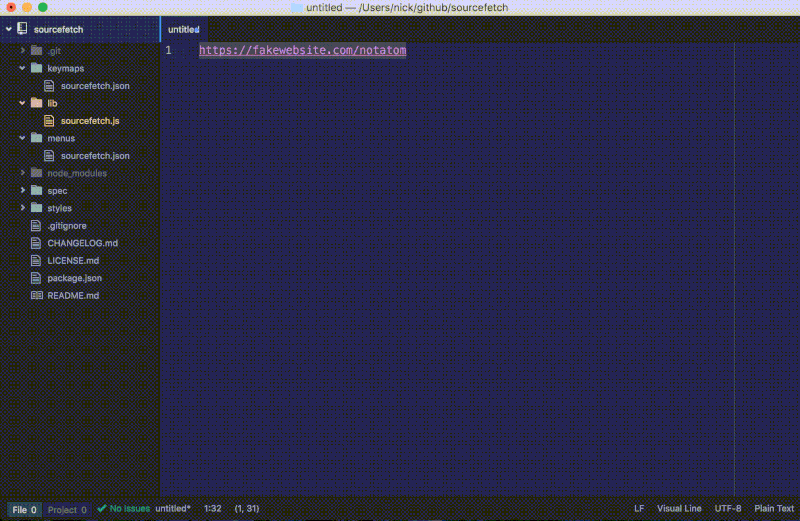Click the folder icon next to spec
Screen dimensions: 800x521
[37, 190]
